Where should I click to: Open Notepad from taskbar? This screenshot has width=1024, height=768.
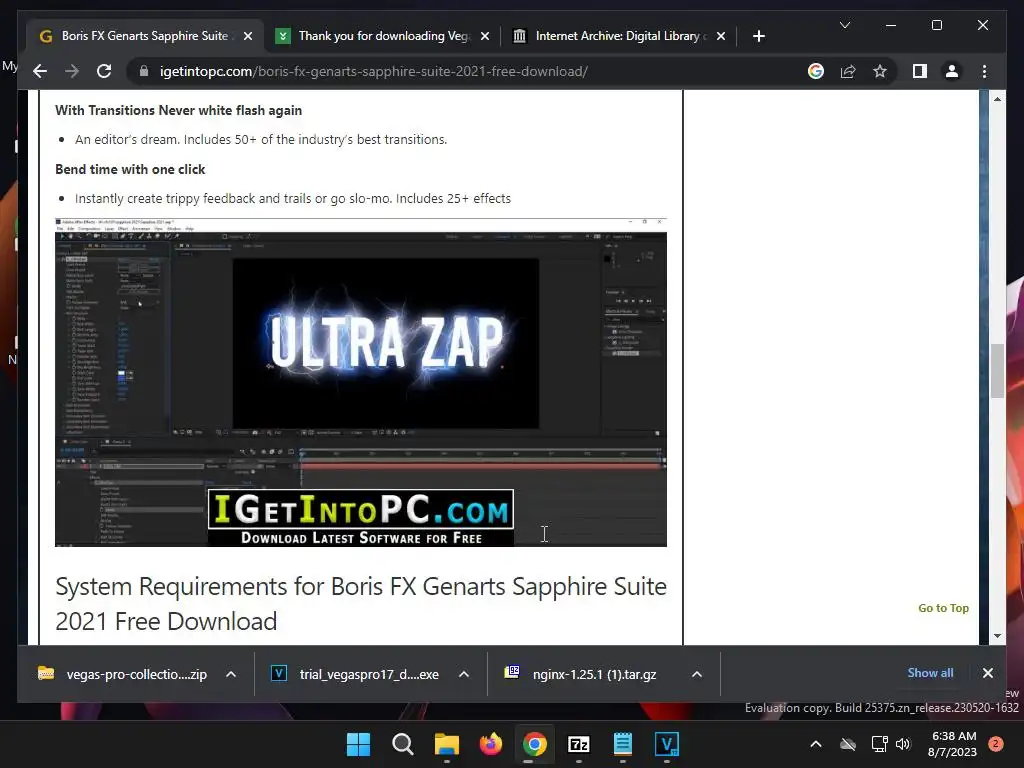pos(622,744)
